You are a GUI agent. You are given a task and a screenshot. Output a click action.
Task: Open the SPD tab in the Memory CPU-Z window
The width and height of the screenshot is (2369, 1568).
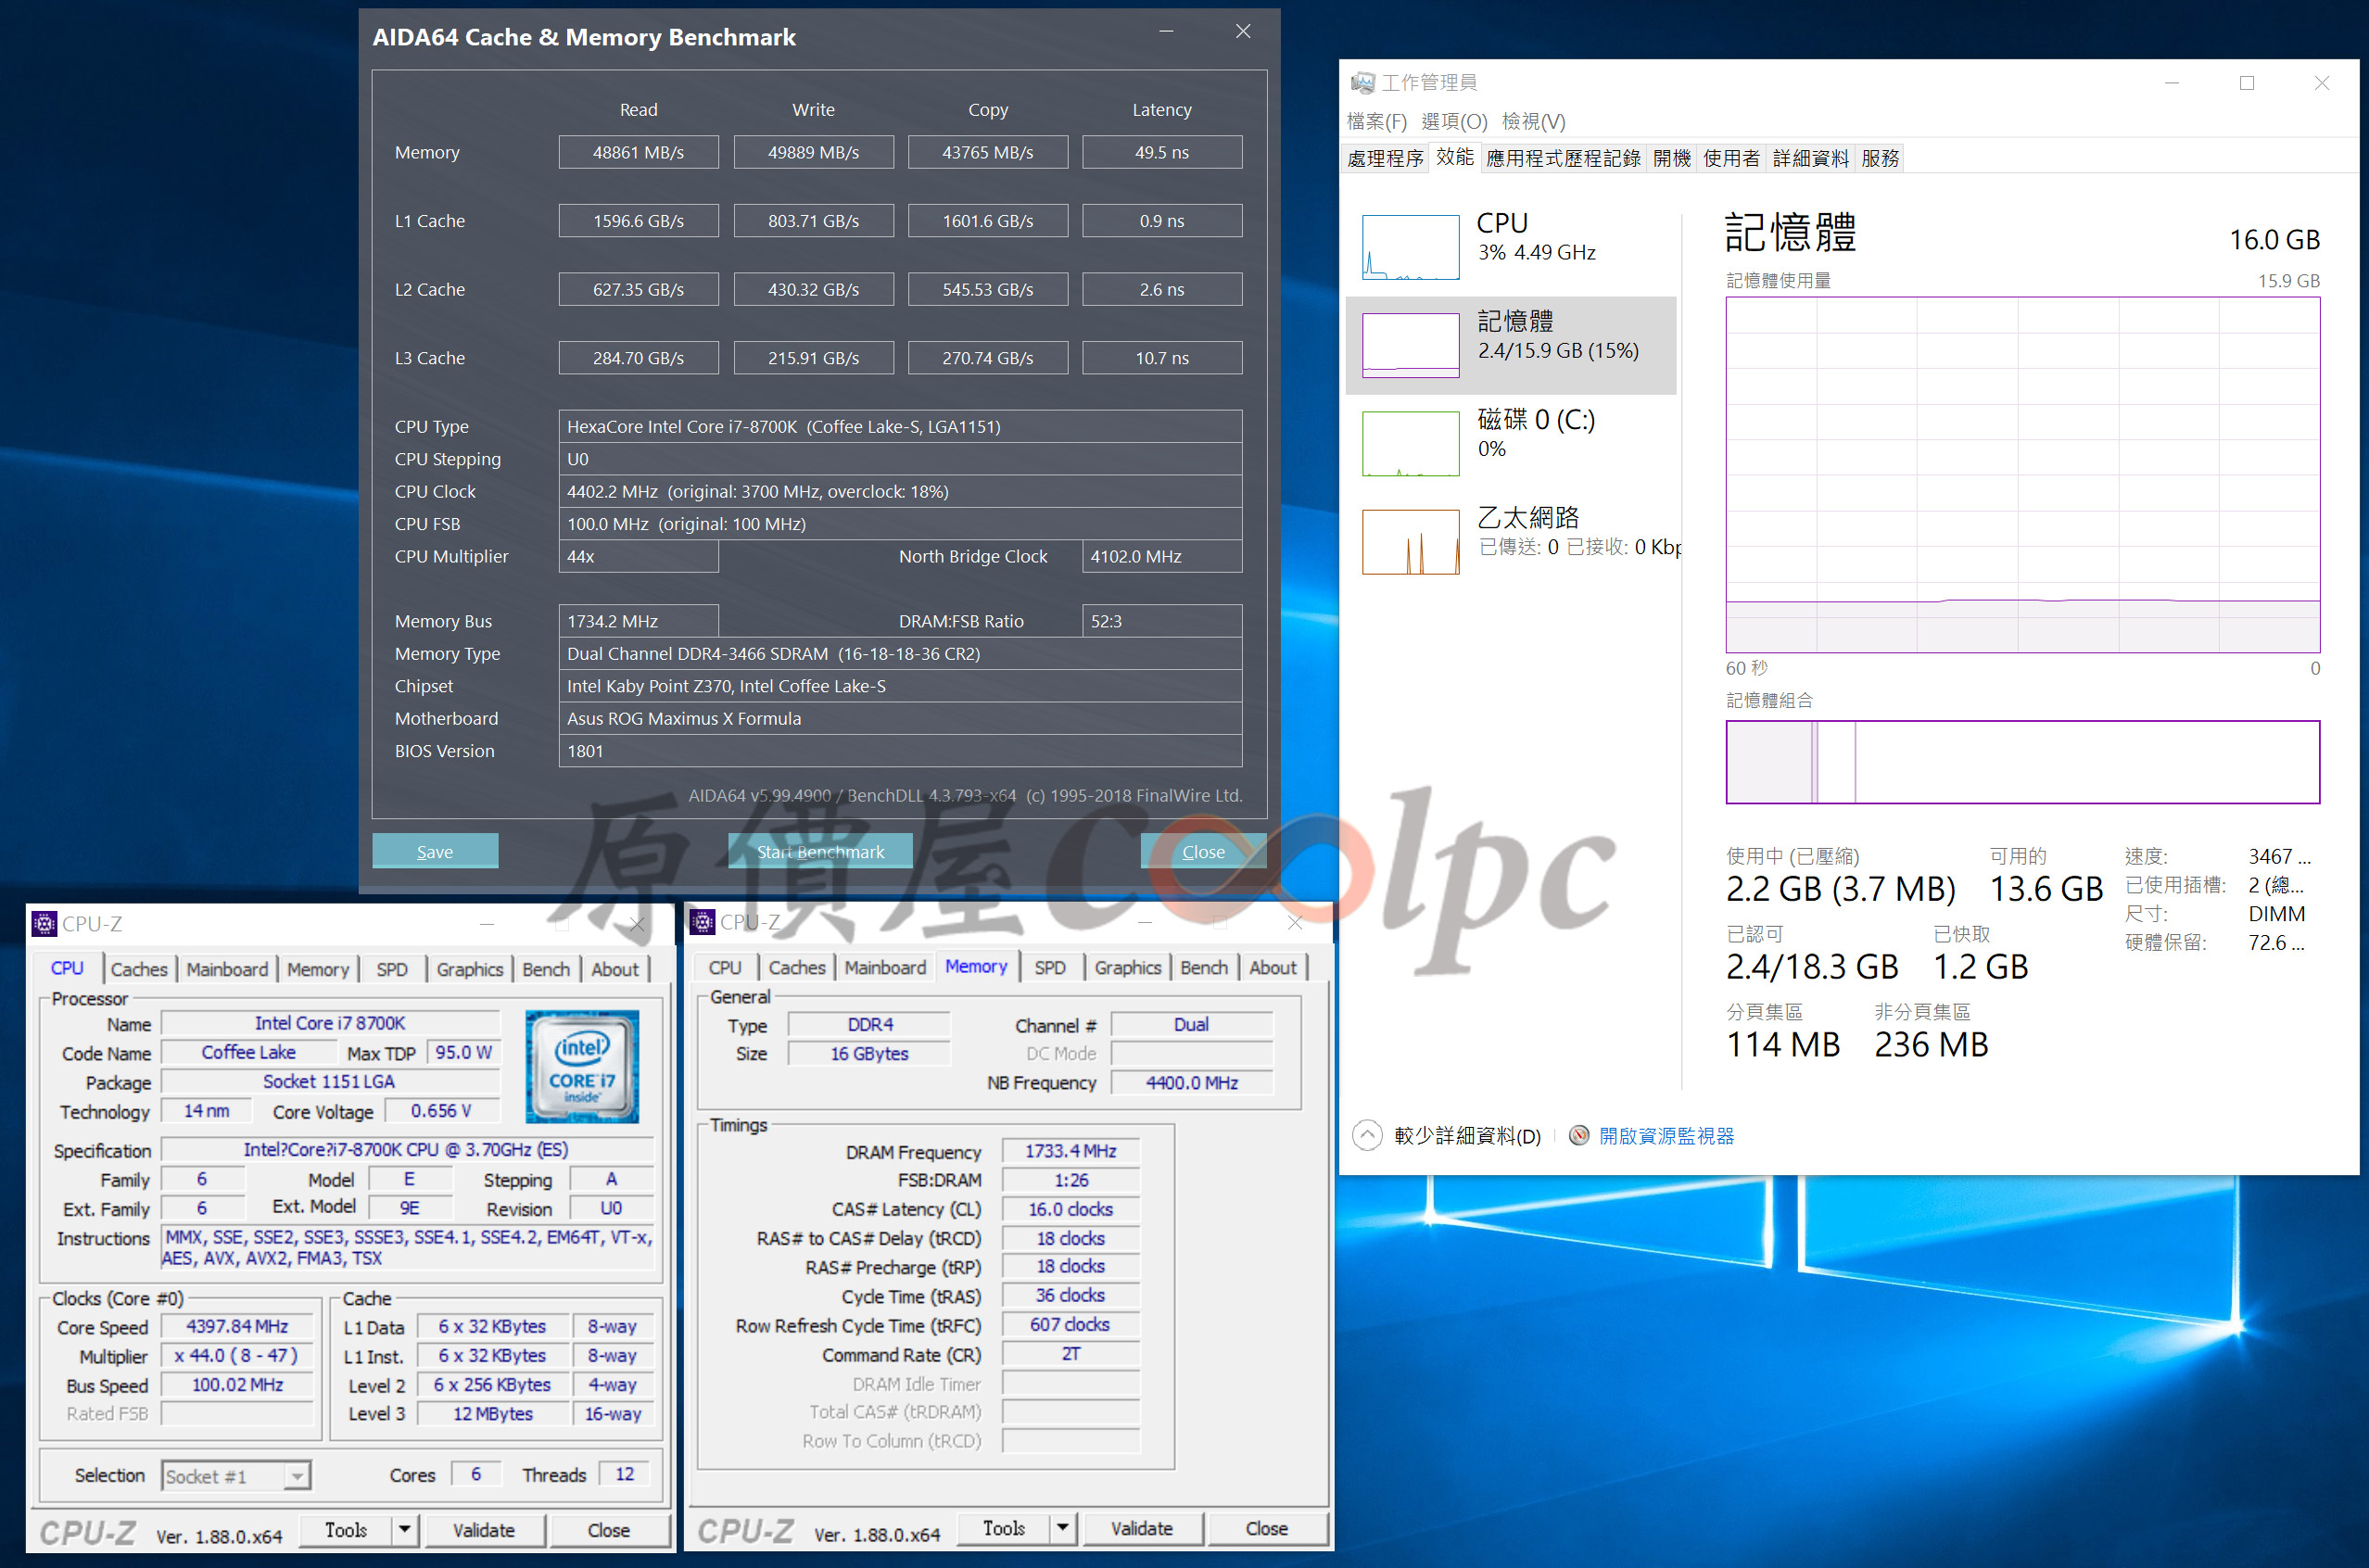click(1050, 967)
